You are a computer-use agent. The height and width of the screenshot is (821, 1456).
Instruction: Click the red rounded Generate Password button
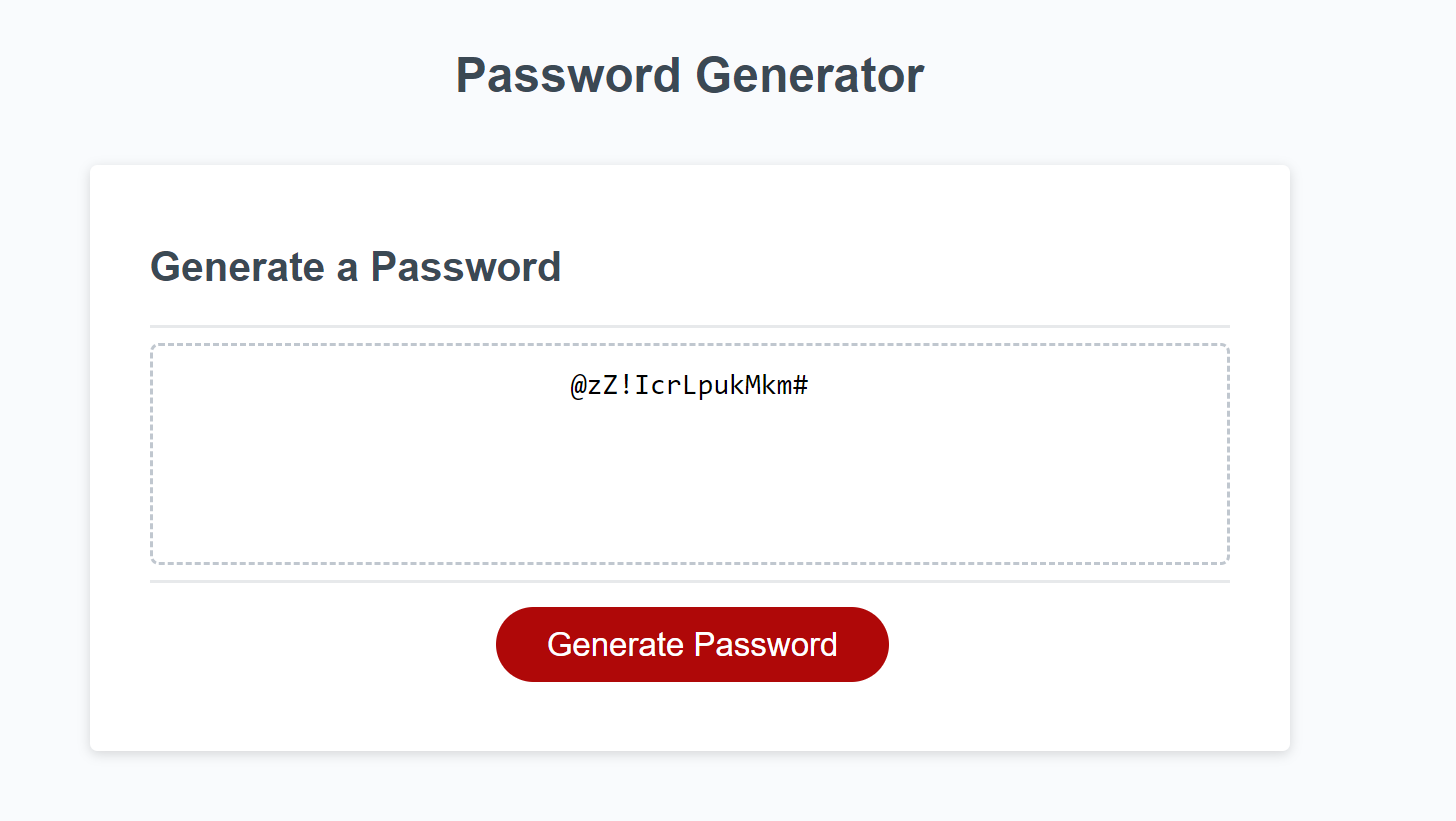click(x=692, y=644)
